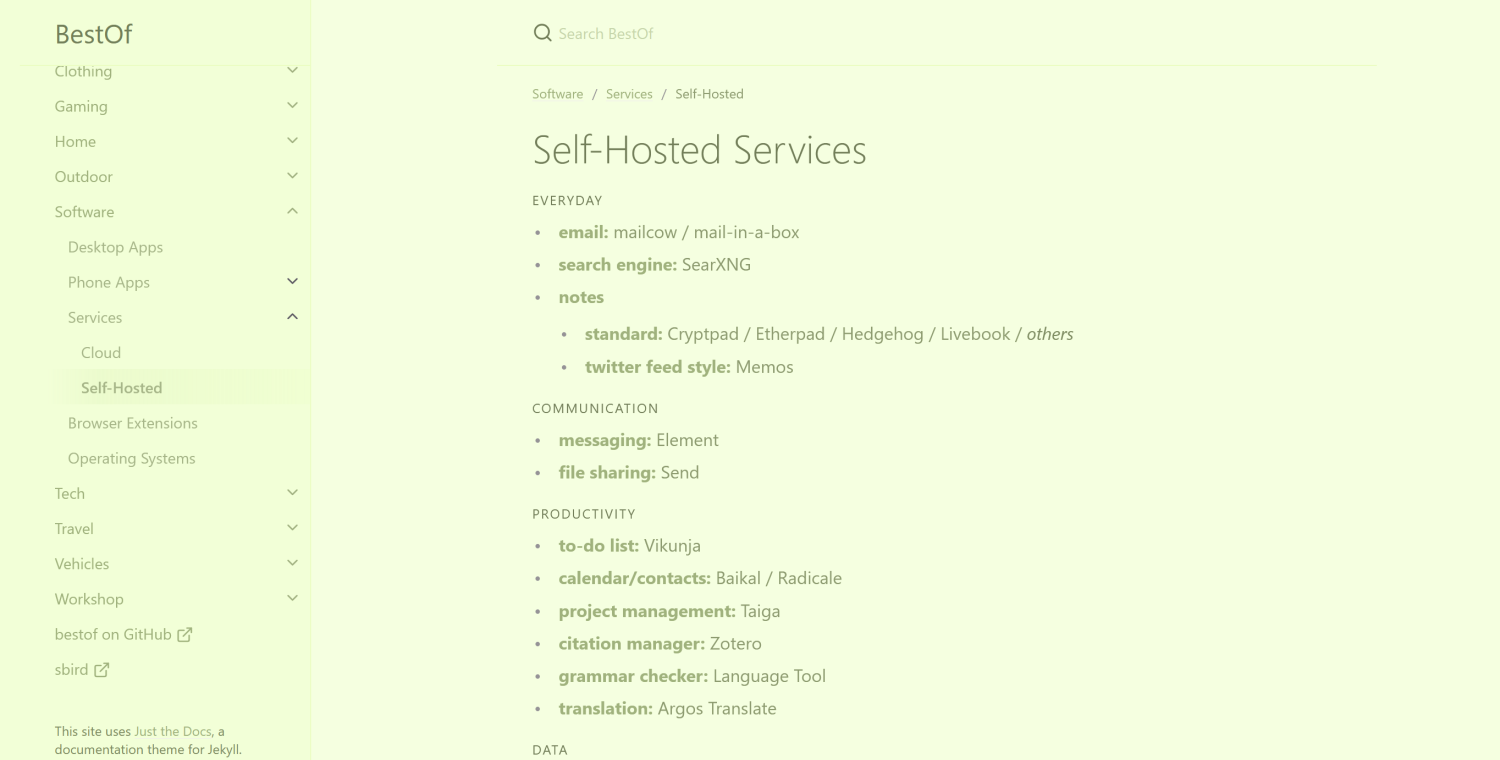Collapse the Software section chevron
Screen dimensions: 1500x760
(x=292, y=211)
